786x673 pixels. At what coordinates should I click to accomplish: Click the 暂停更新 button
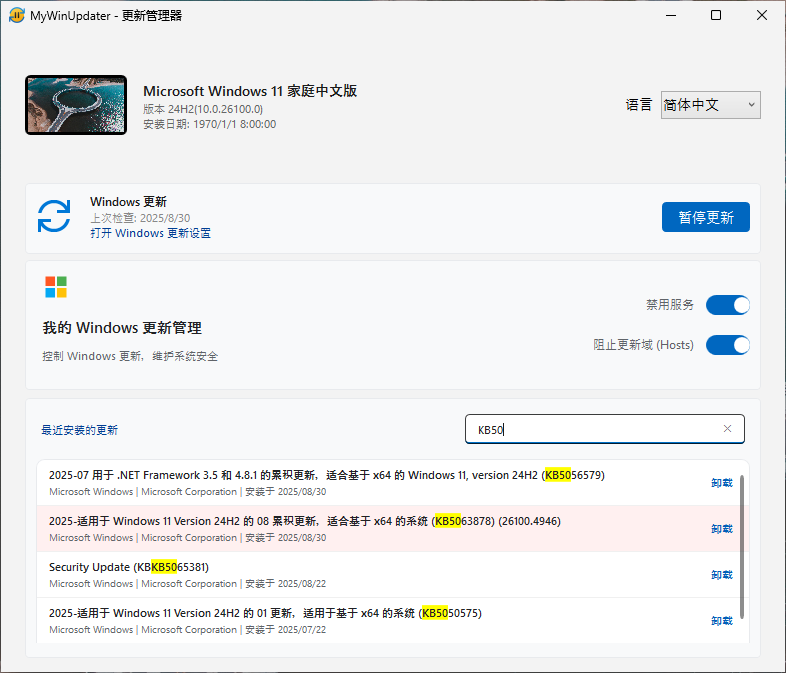click(x=706, y=217)
